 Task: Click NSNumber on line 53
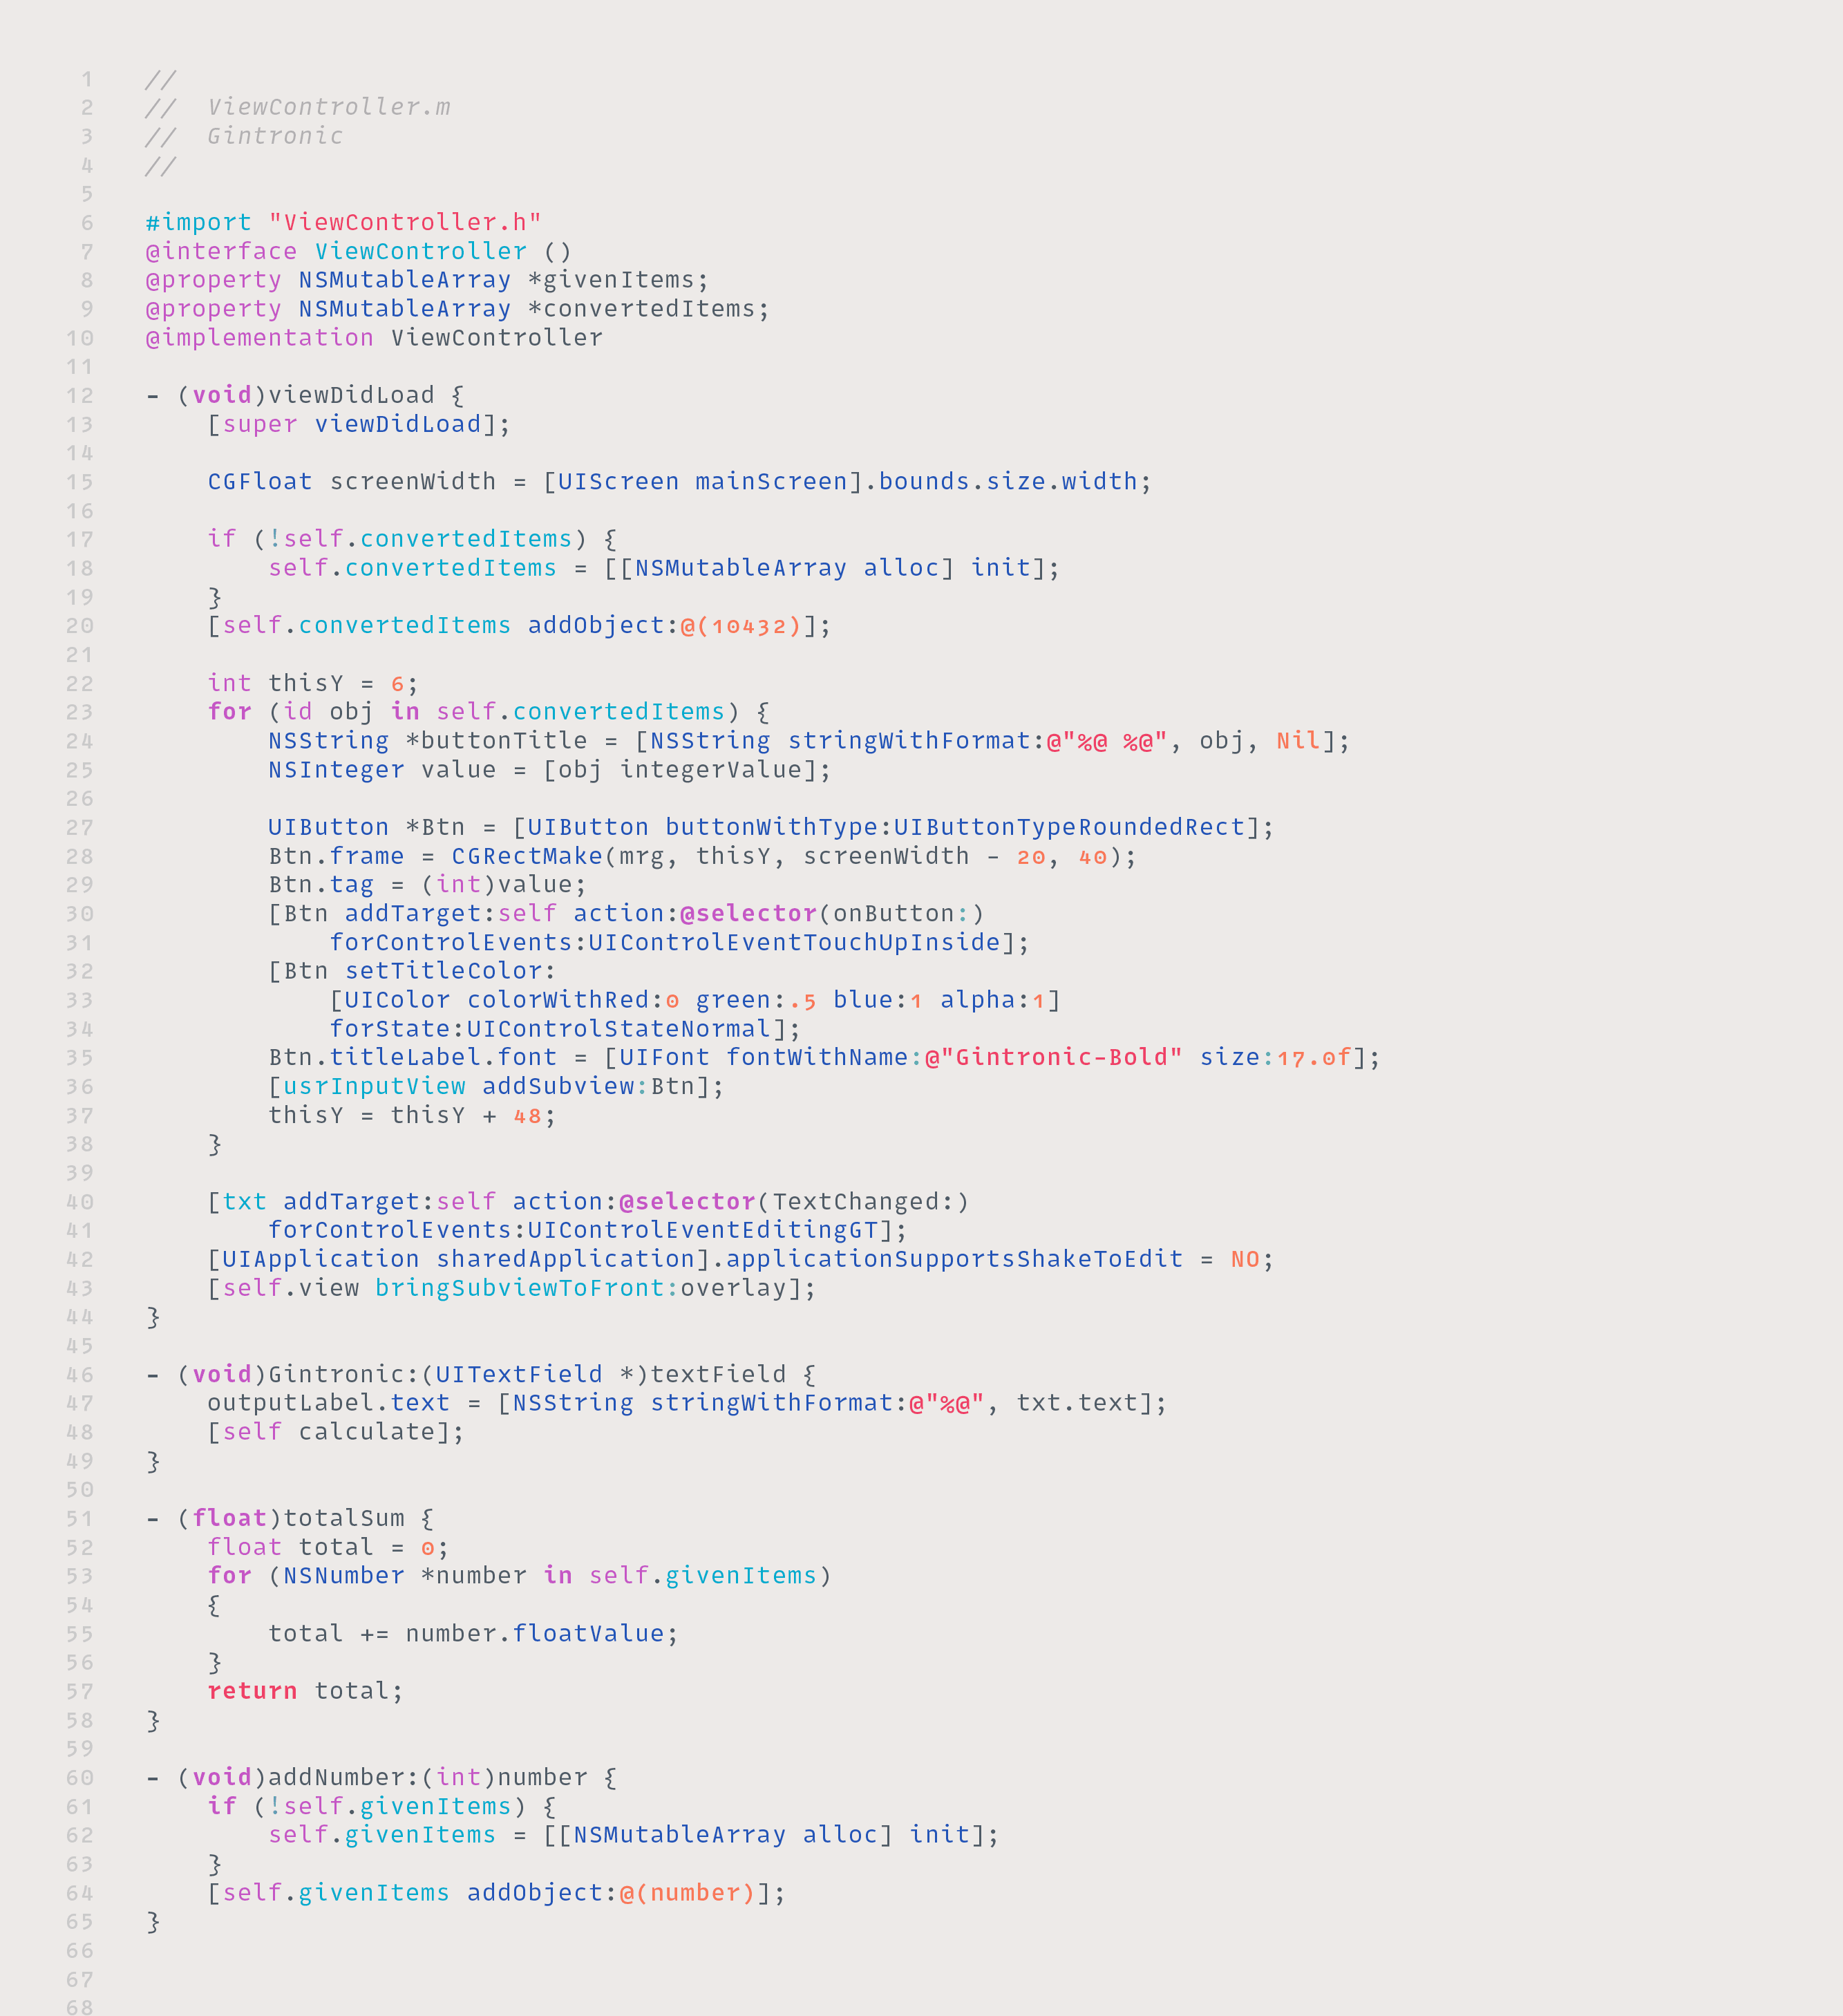343,1577
